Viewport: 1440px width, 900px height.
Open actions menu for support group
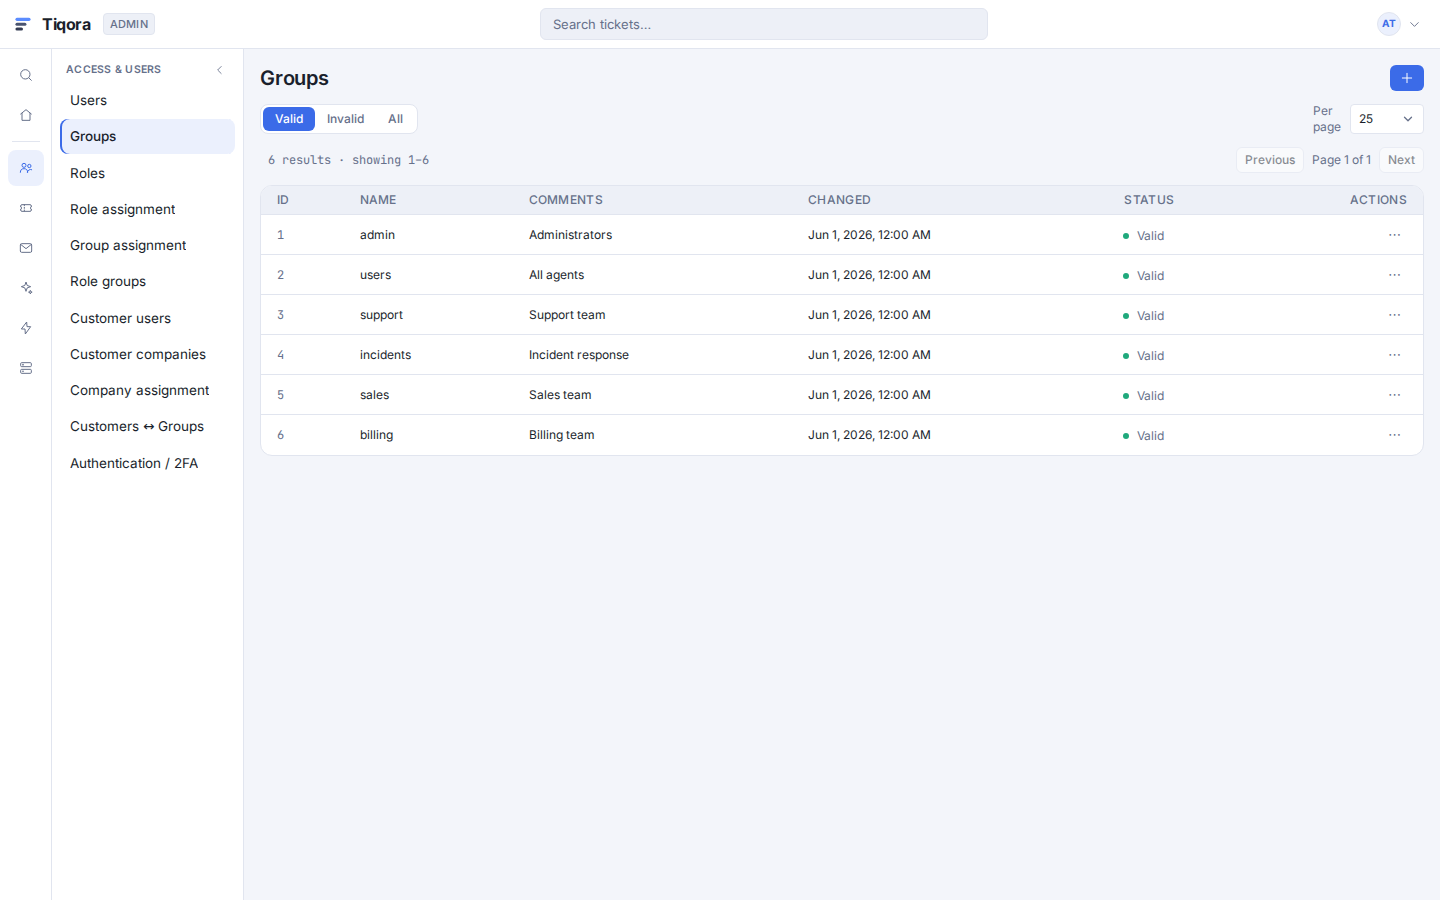pos(1394,315)
